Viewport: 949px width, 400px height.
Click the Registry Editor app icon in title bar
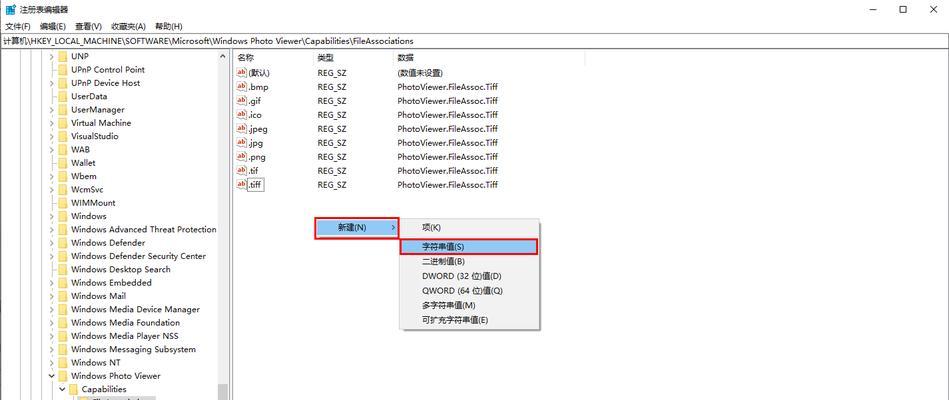point(10,10)
